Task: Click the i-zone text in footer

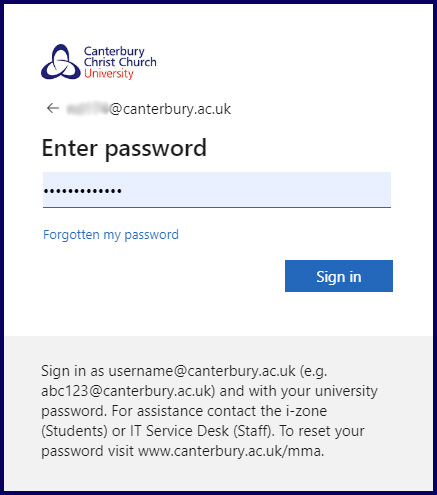Action: tap(306, 411)
